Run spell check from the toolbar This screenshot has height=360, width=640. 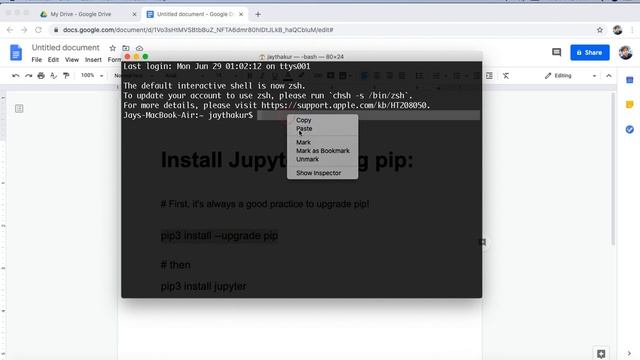(53, 76)
